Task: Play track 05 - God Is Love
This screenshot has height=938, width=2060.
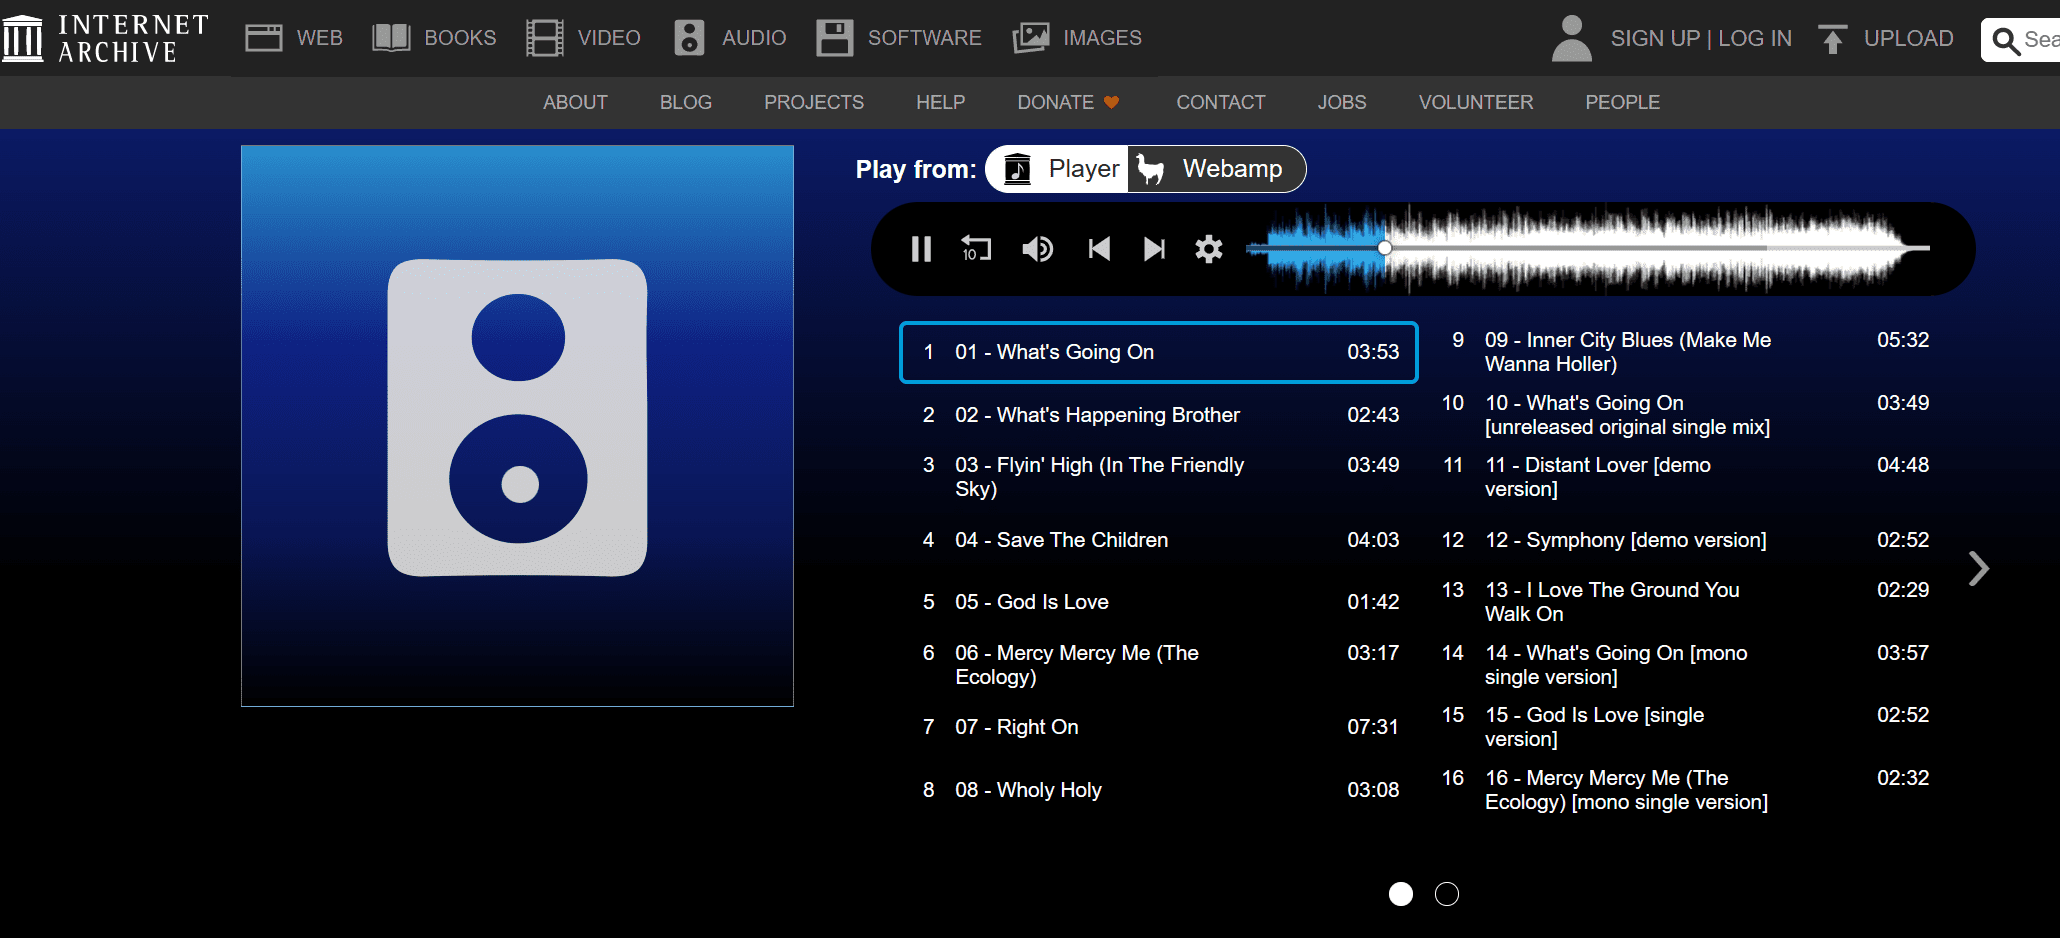Action: point(1159,602)
